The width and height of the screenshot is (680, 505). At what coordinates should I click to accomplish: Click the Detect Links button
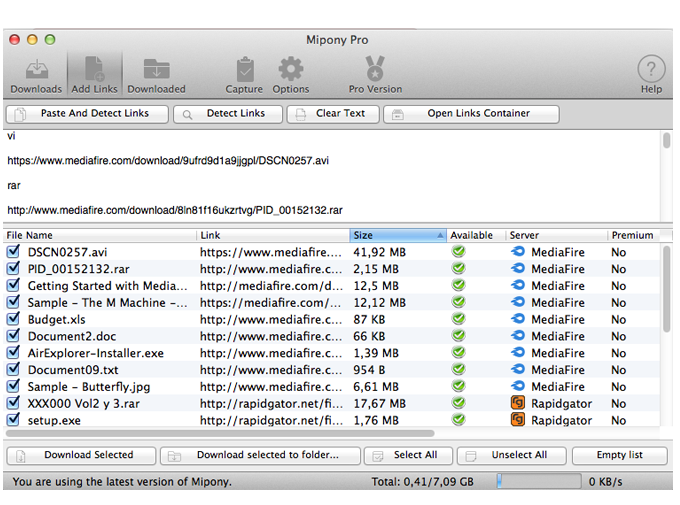228,114
